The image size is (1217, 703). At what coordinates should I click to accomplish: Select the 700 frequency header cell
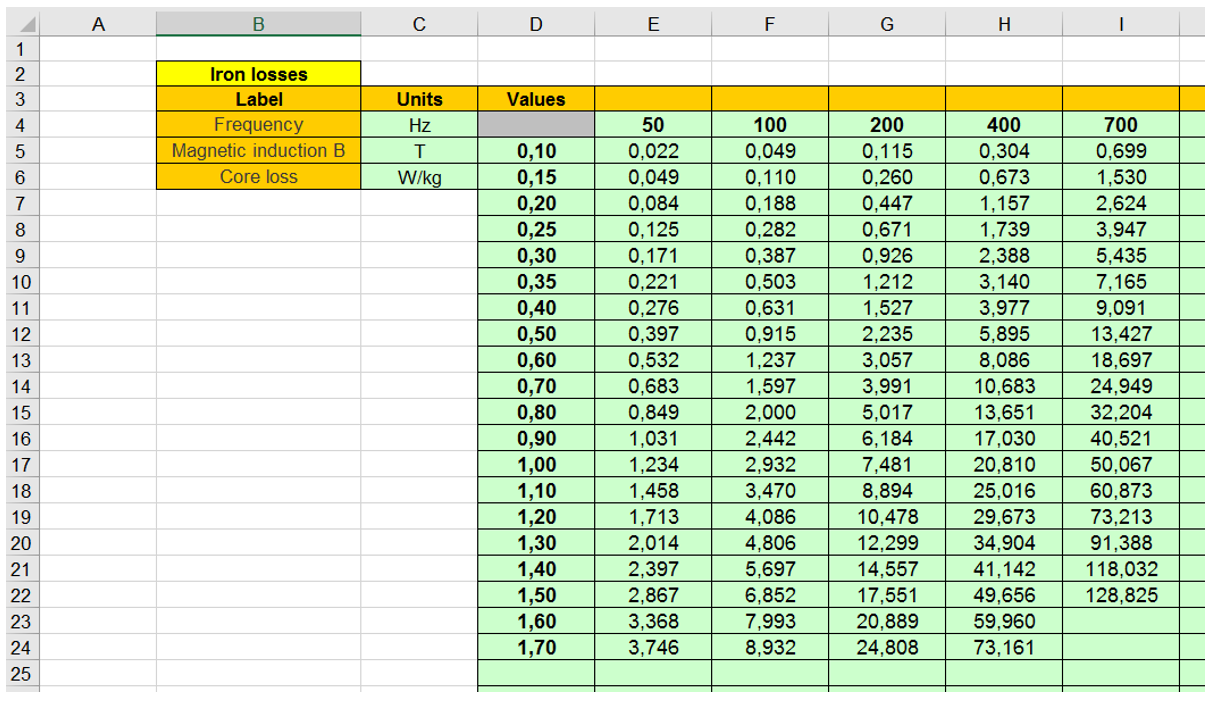[1120, 125]
